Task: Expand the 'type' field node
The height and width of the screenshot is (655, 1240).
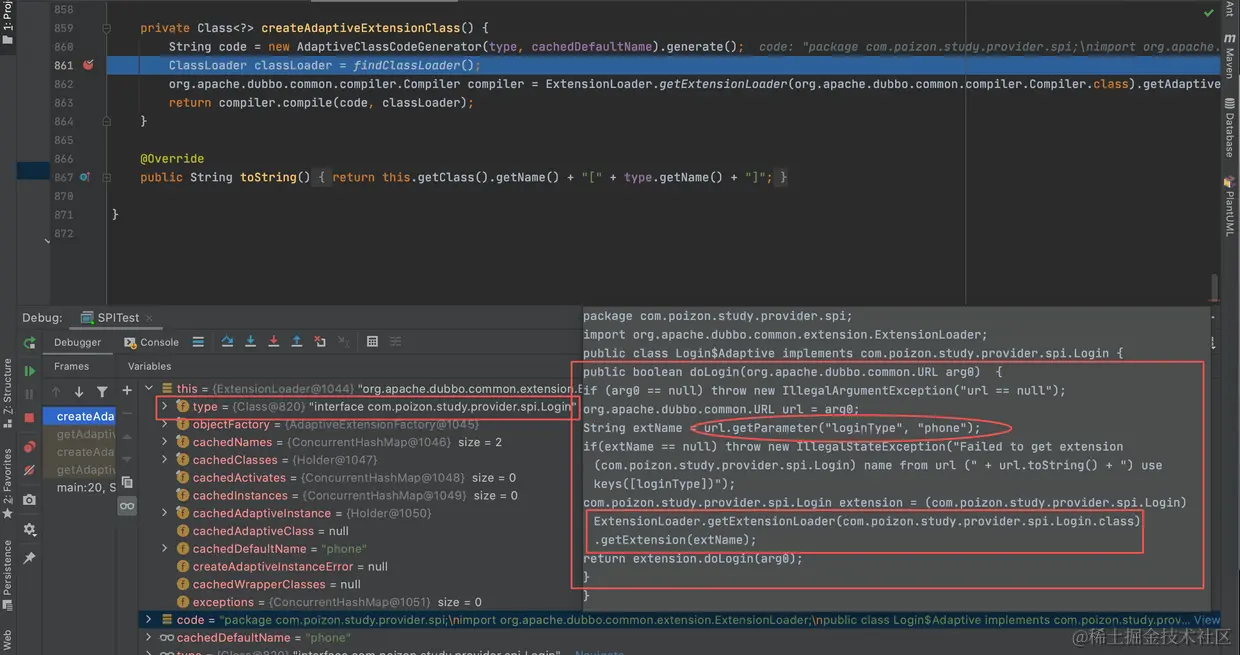Action: pos(164,406)
